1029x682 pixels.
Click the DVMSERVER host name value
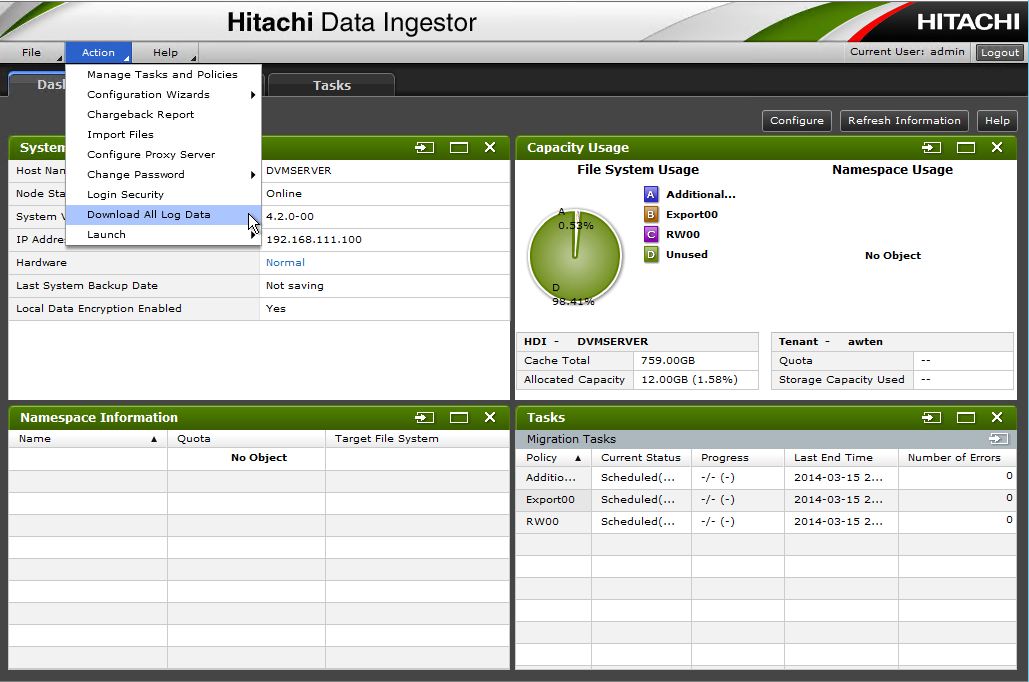(x=299, y=171)
